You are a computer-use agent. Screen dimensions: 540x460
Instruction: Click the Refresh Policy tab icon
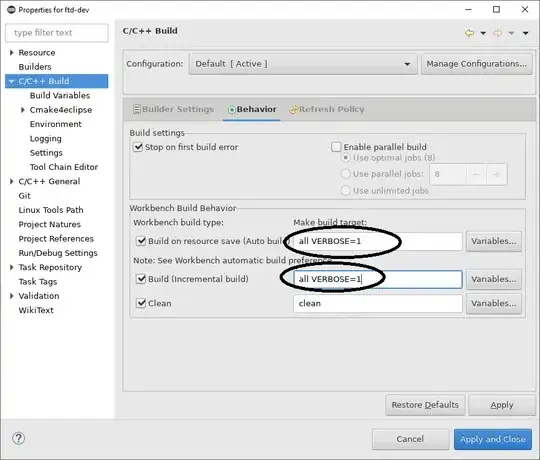(x=293, y=109)
